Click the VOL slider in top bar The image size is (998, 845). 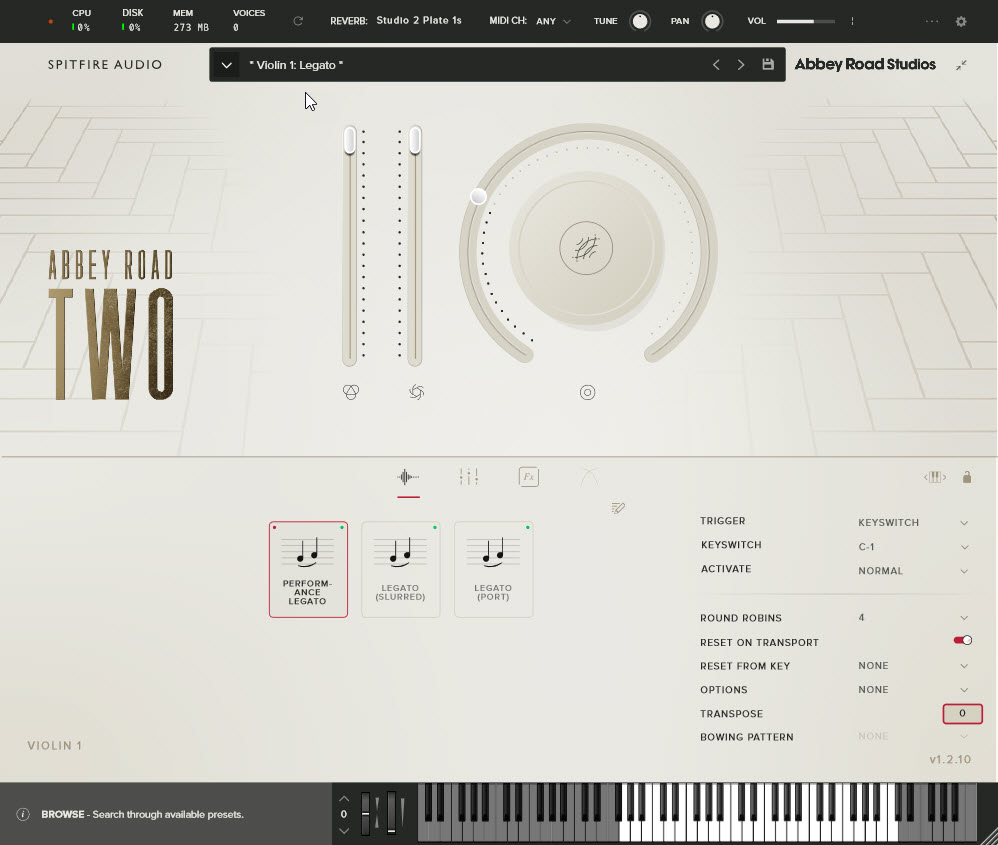(805, 21)
